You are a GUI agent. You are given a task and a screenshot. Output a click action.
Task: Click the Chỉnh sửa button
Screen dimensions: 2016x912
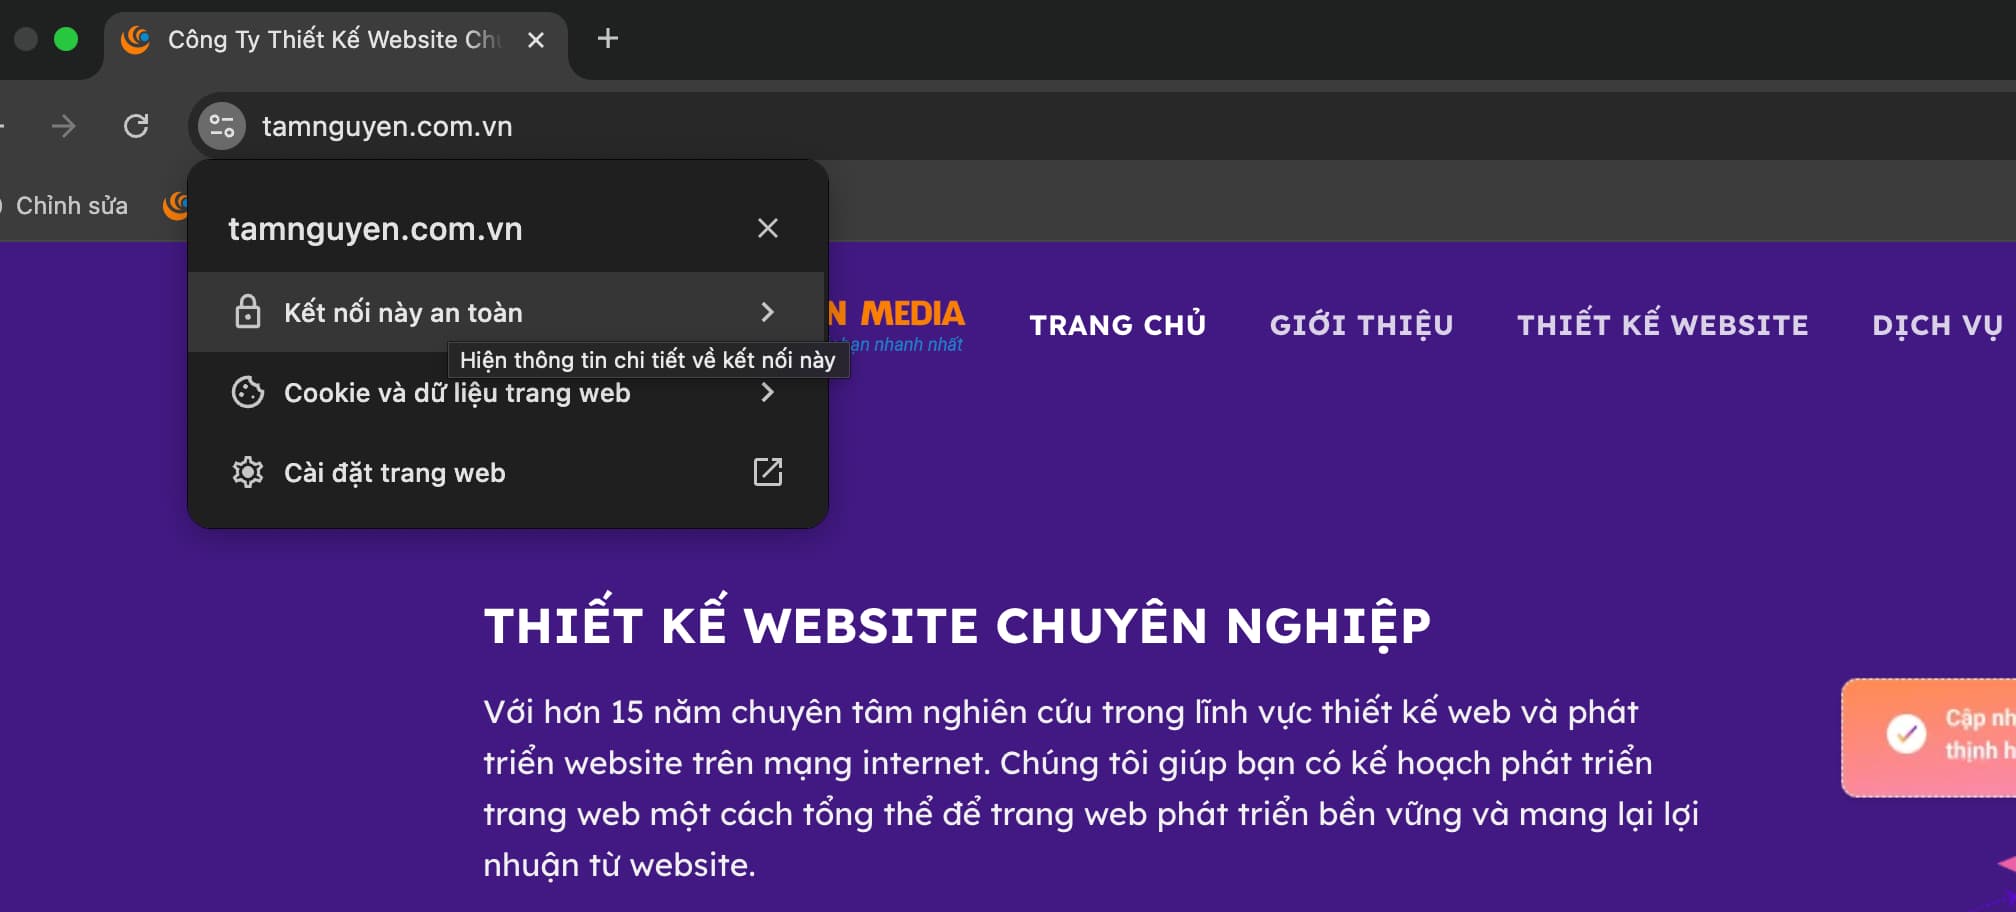click(x=71, y=205)
